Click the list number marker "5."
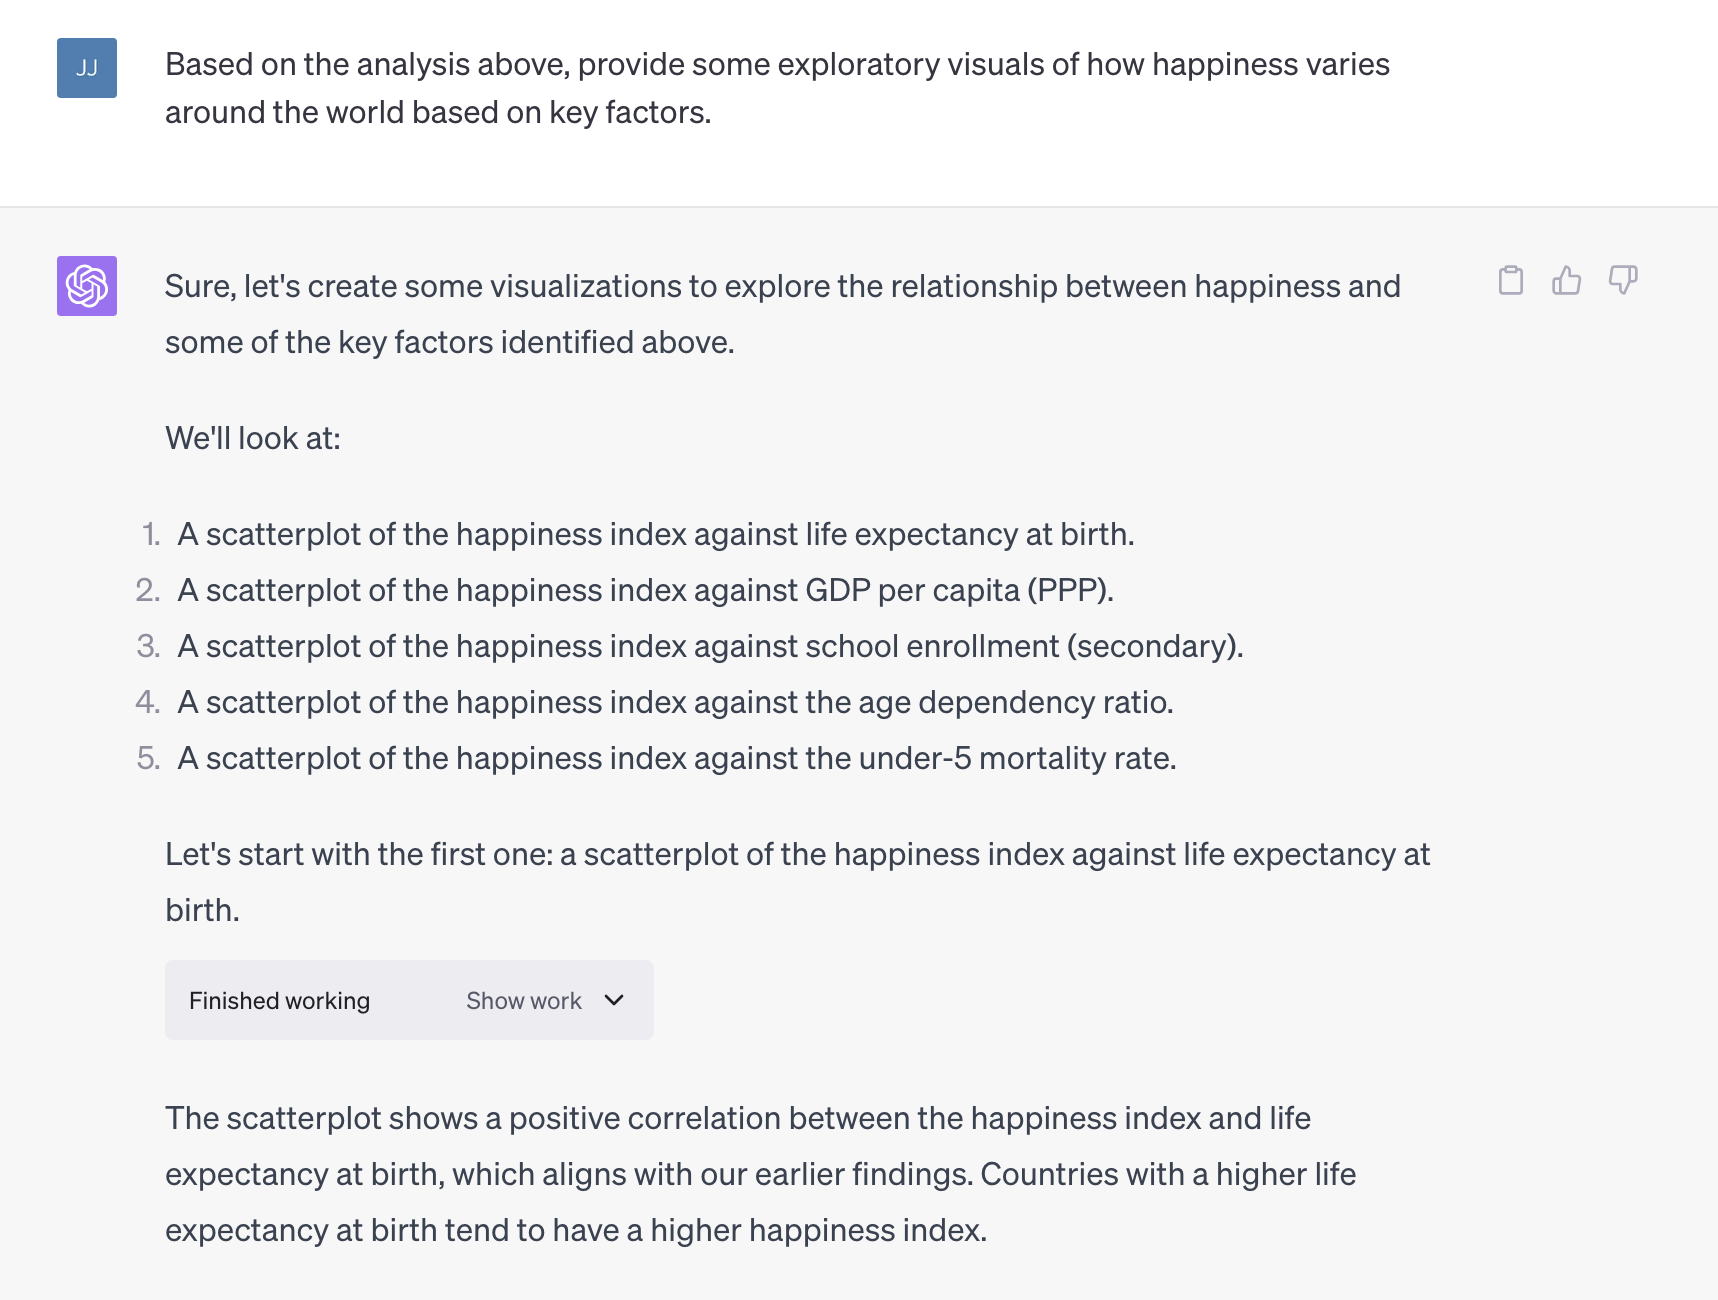 (148, 759)
